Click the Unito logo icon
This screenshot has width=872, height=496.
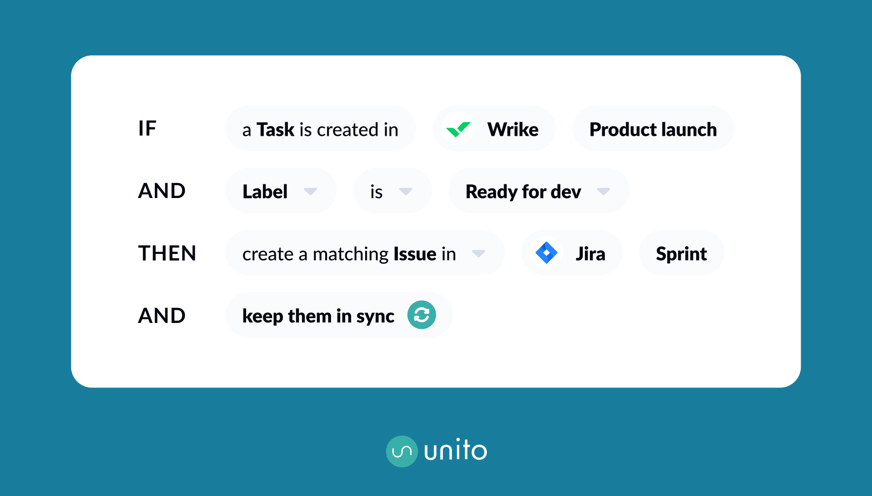[402, 451]
